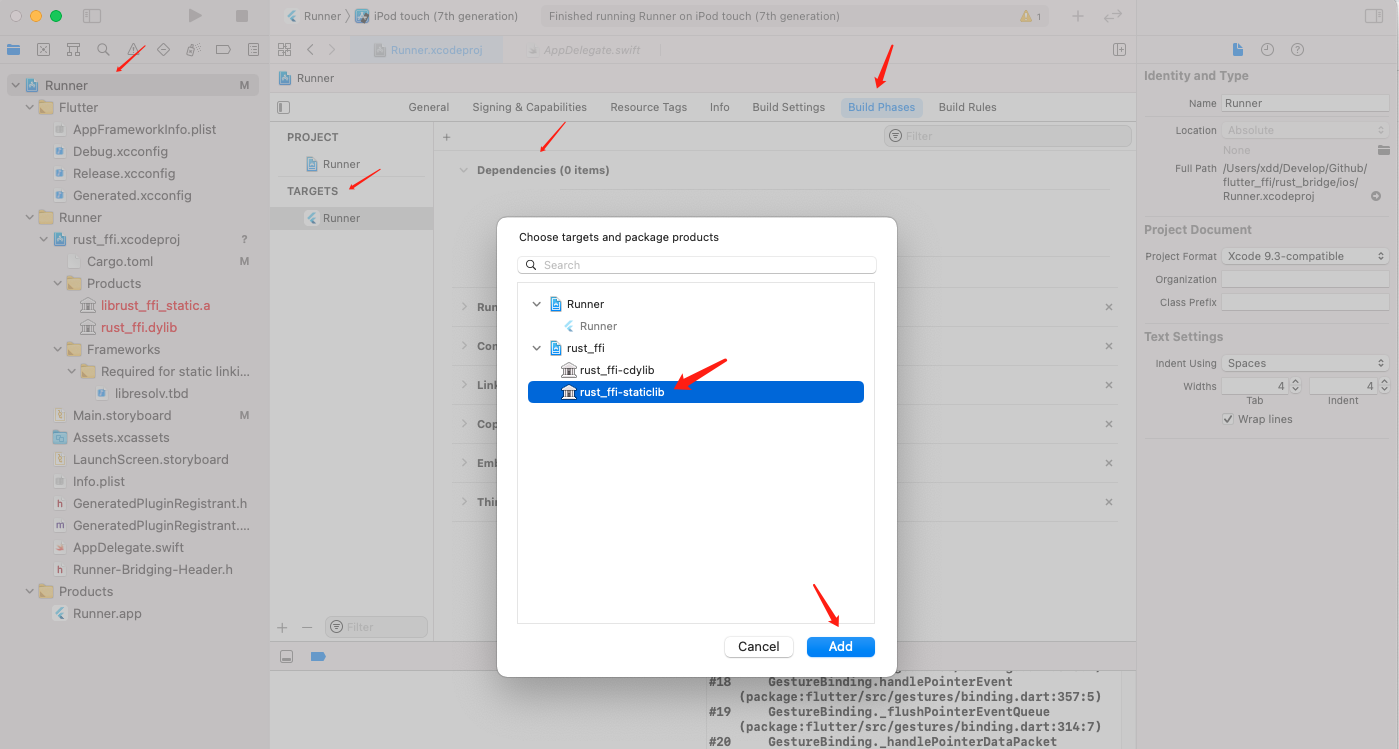Open related items grid menu

point(284,49)
